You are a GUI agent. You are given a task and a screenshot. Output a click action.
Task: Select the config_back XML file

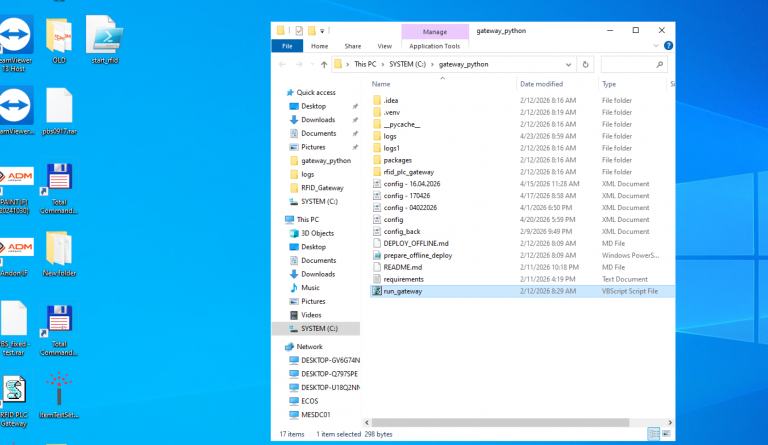coord(522,232)
